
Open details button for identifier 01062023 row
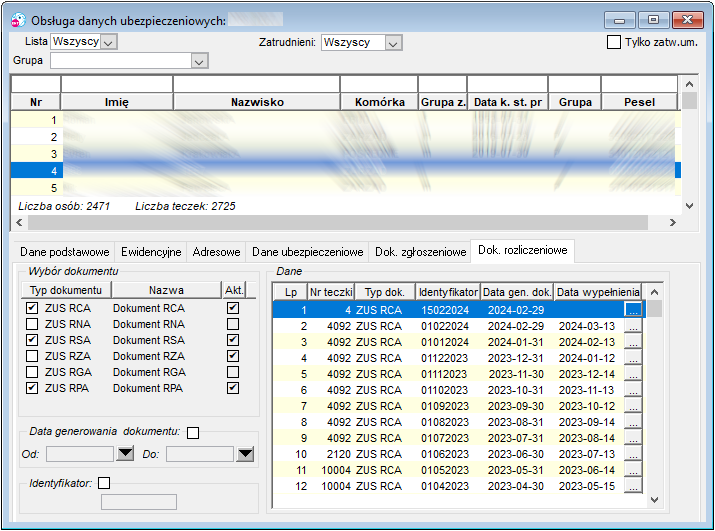point(633,453)
